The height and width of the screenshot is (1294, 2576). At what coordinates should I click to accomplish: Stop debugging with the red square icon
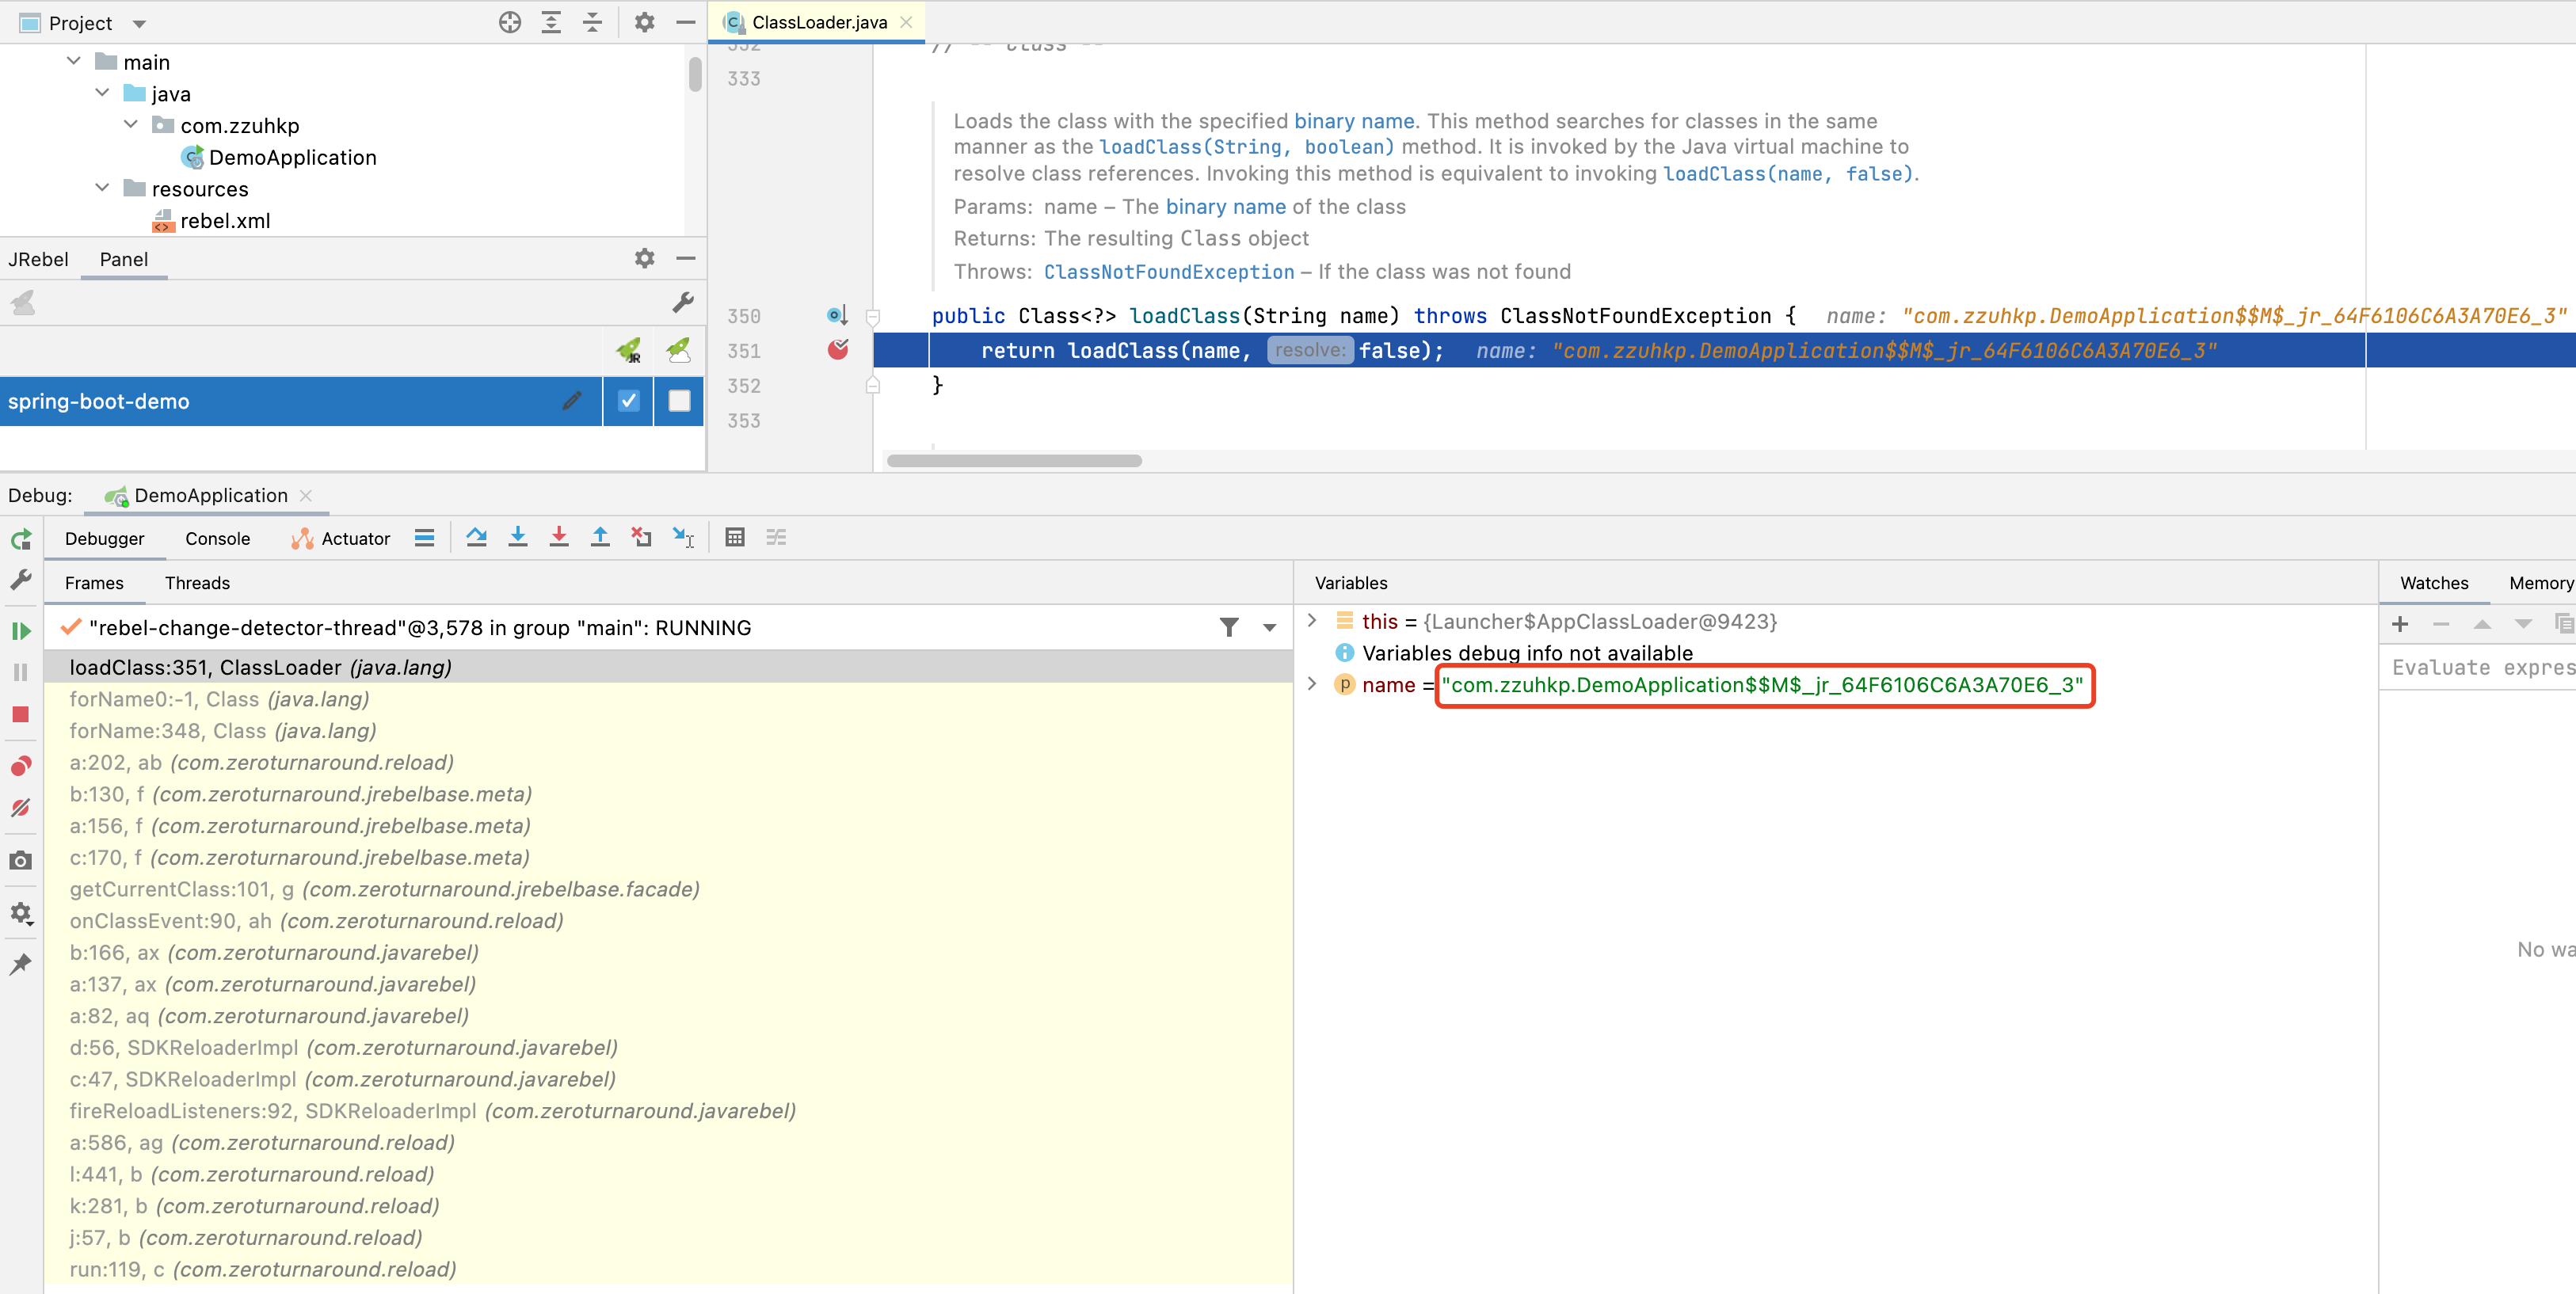coord(21,714)
